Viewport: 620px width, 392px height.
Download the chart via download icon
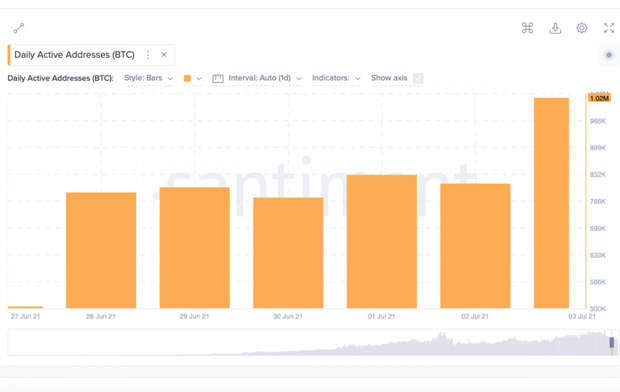pos(555,28)
